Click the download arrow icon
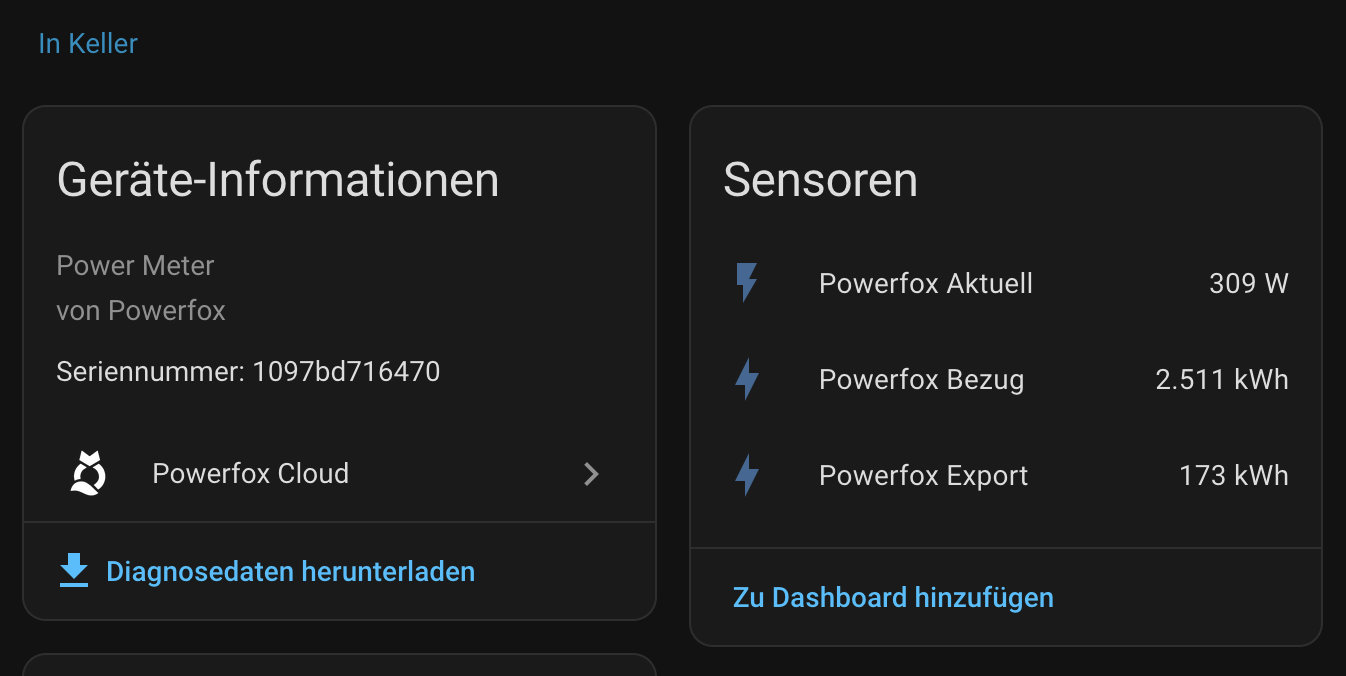 pos(74,571)
